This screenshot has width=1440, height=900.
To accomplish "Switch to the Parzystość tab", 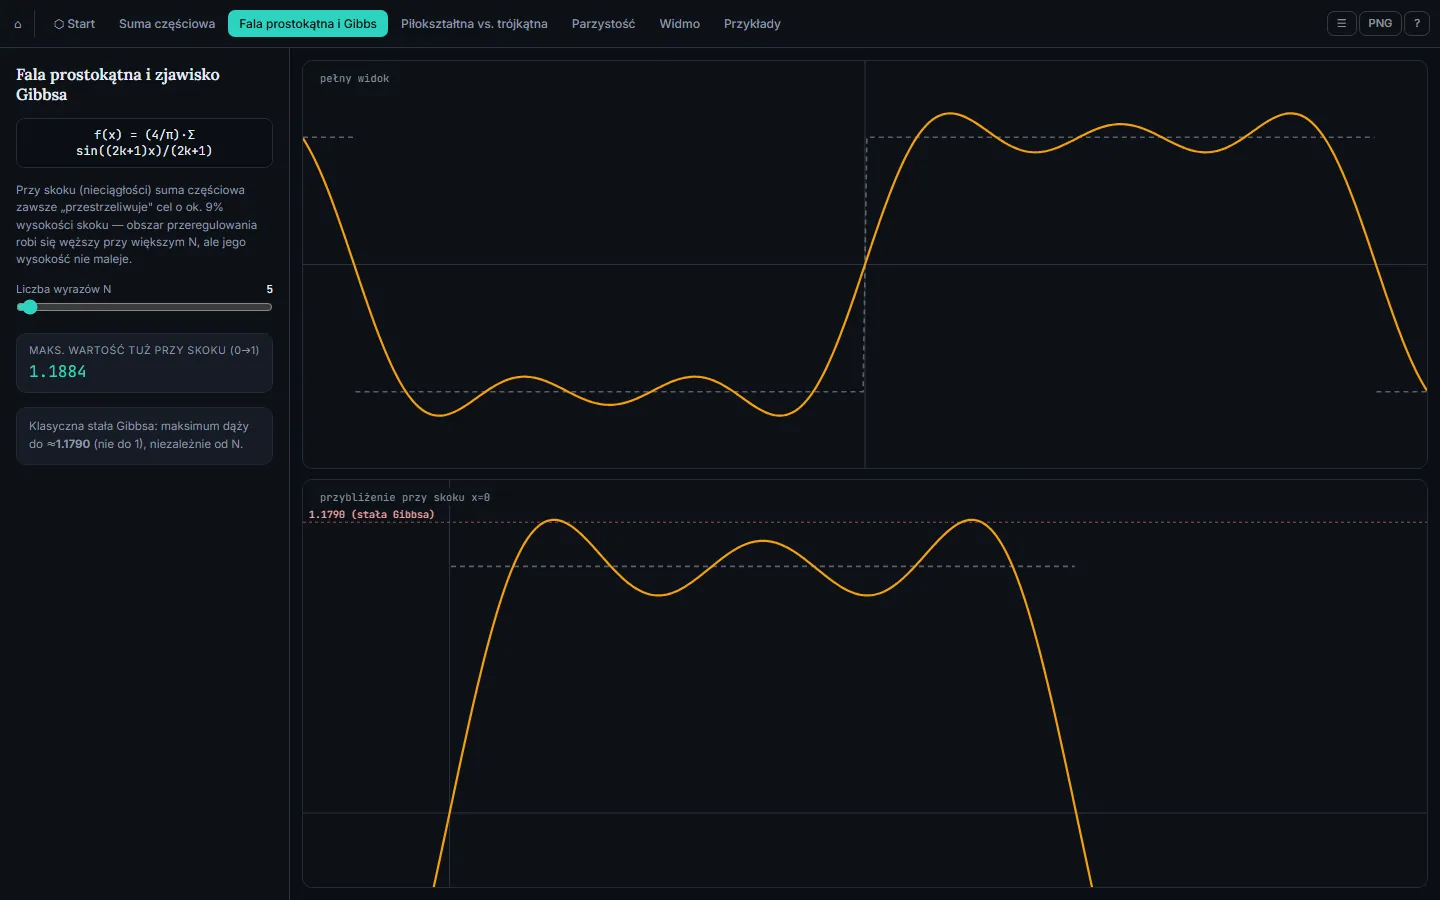I will tap(603, 24).
